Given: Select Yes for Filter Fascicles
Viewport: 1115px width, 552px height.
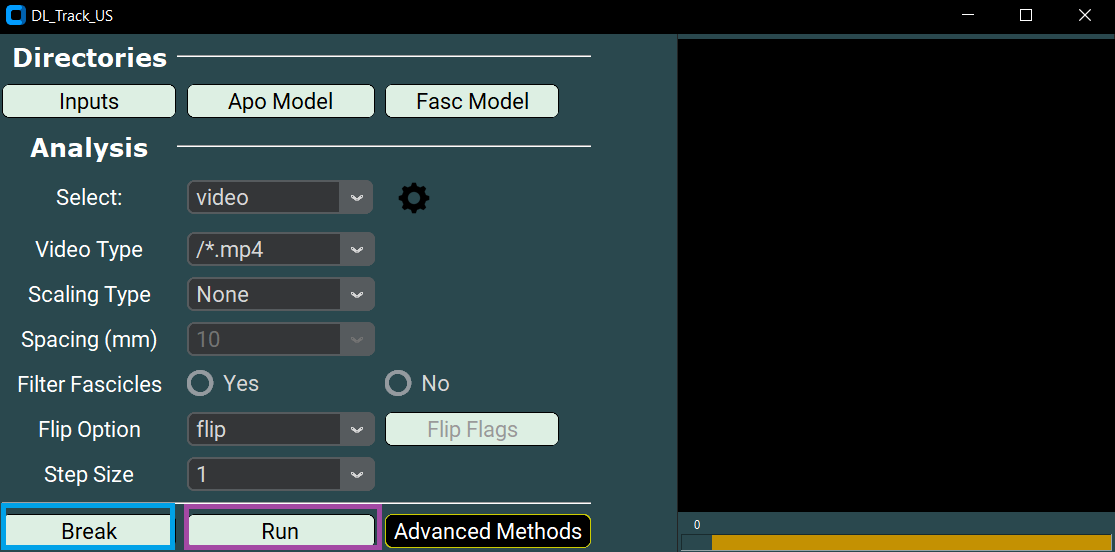Looking at the screenshot, I should [202, 384].
